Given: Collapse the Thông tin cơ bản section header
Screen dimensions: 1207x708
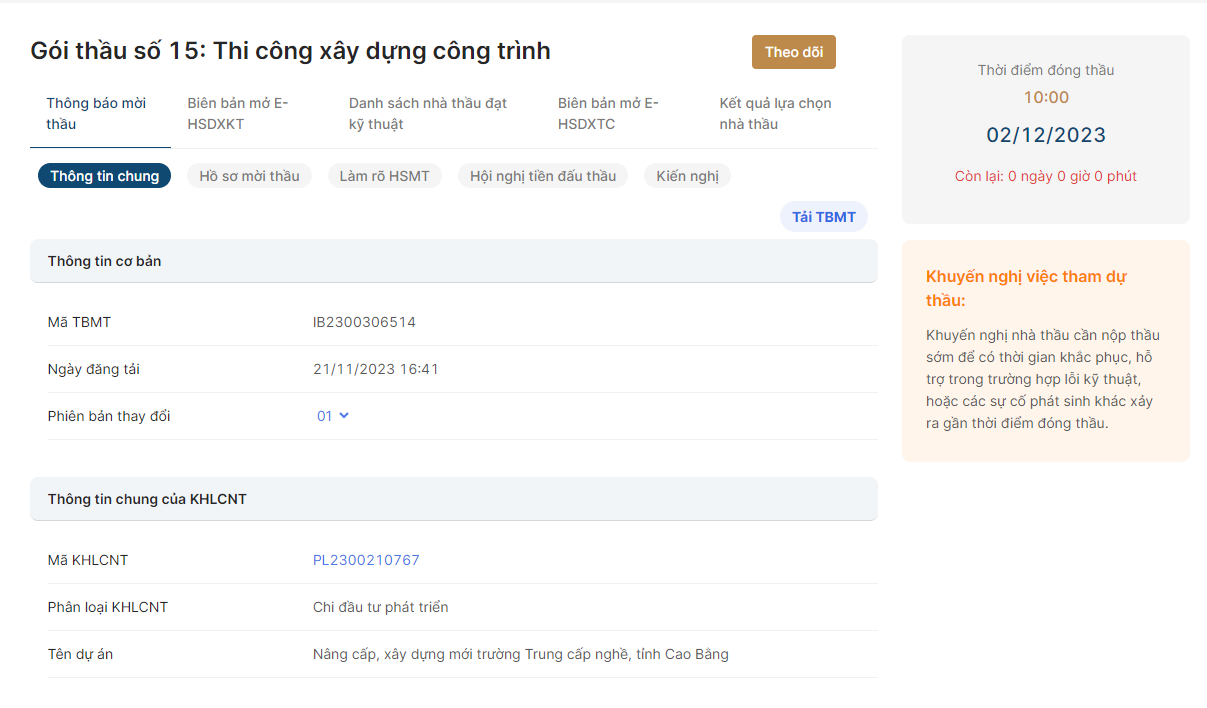Looking at the screenshot, I should (x=453, y=261).
